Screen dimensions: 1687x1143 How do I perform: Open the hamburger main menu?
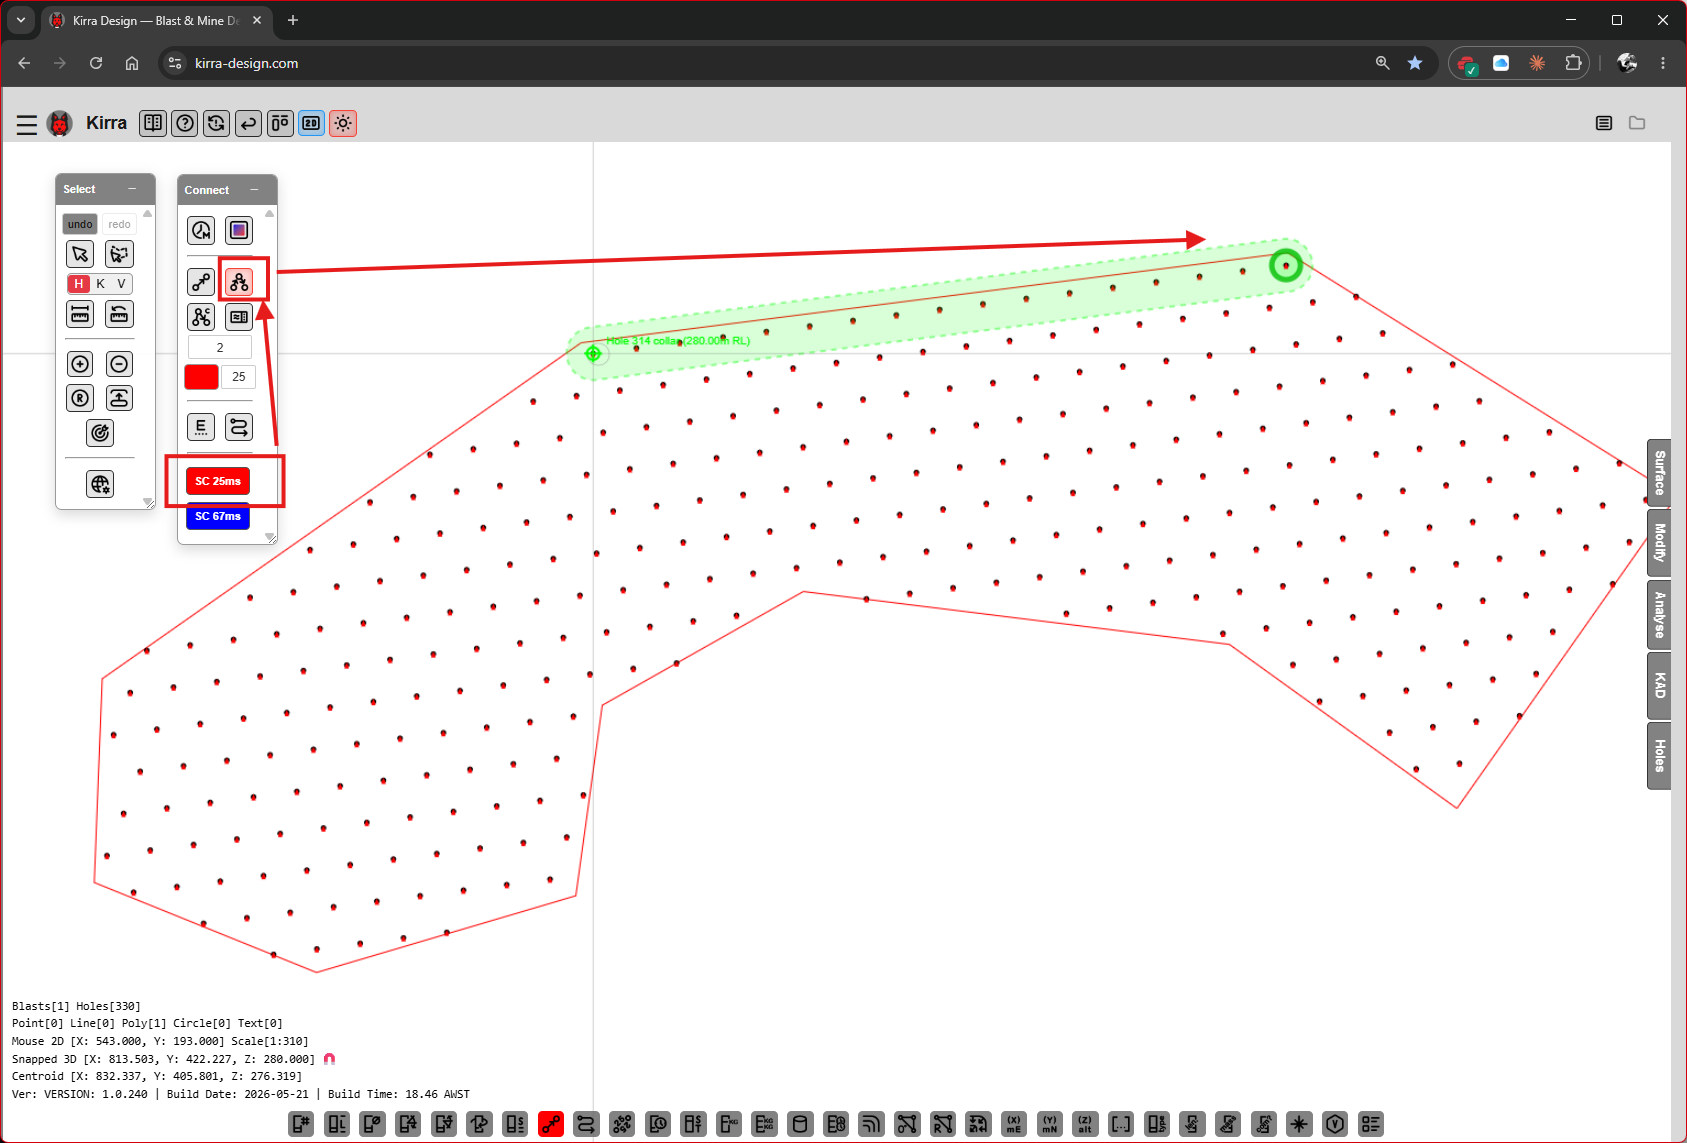coord(27,124)
